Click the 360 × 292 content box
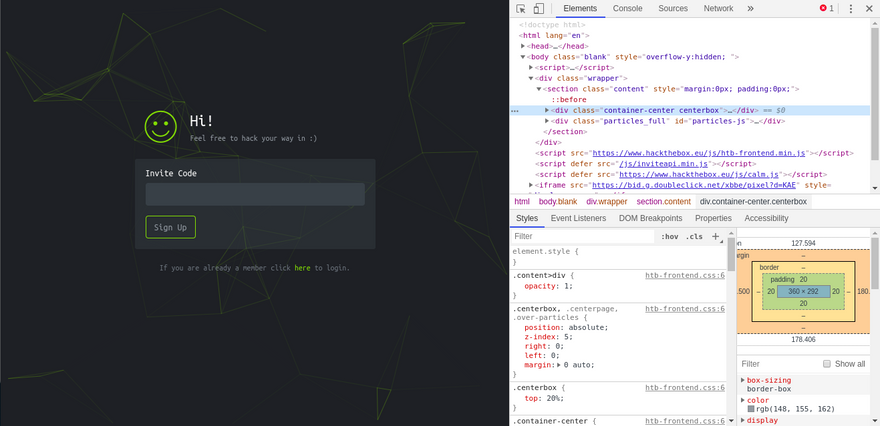Viewport: 880px width, 426px height. click(x=803, y=291)
